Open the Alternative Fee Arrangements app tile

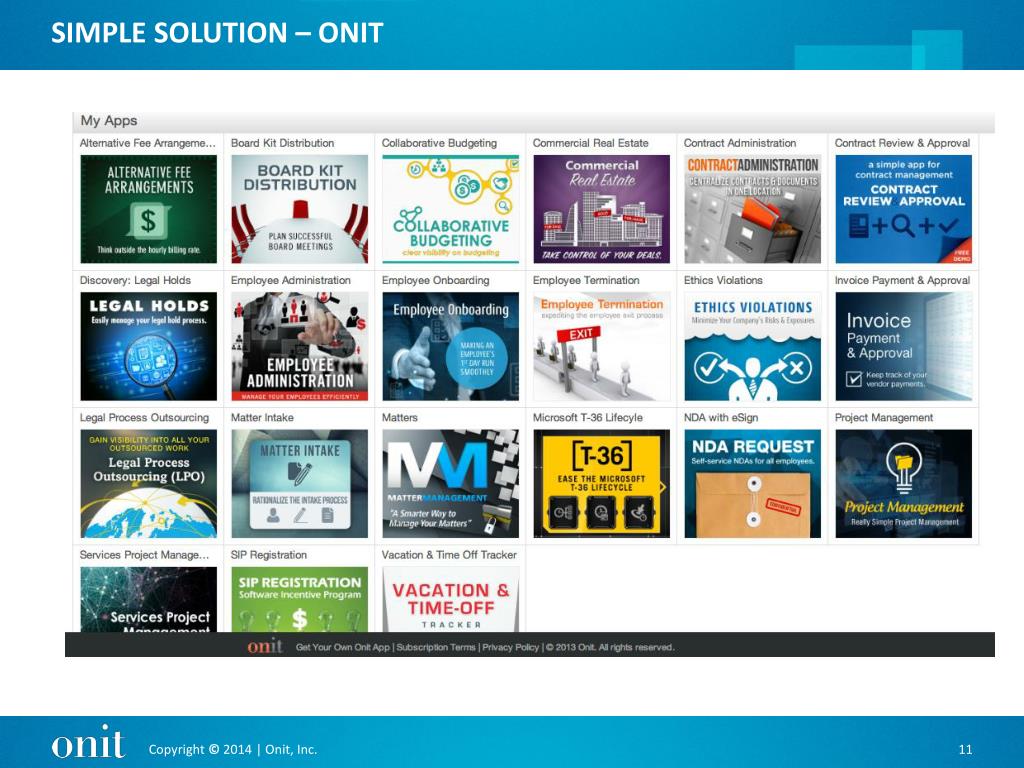[x=148, y=209]
